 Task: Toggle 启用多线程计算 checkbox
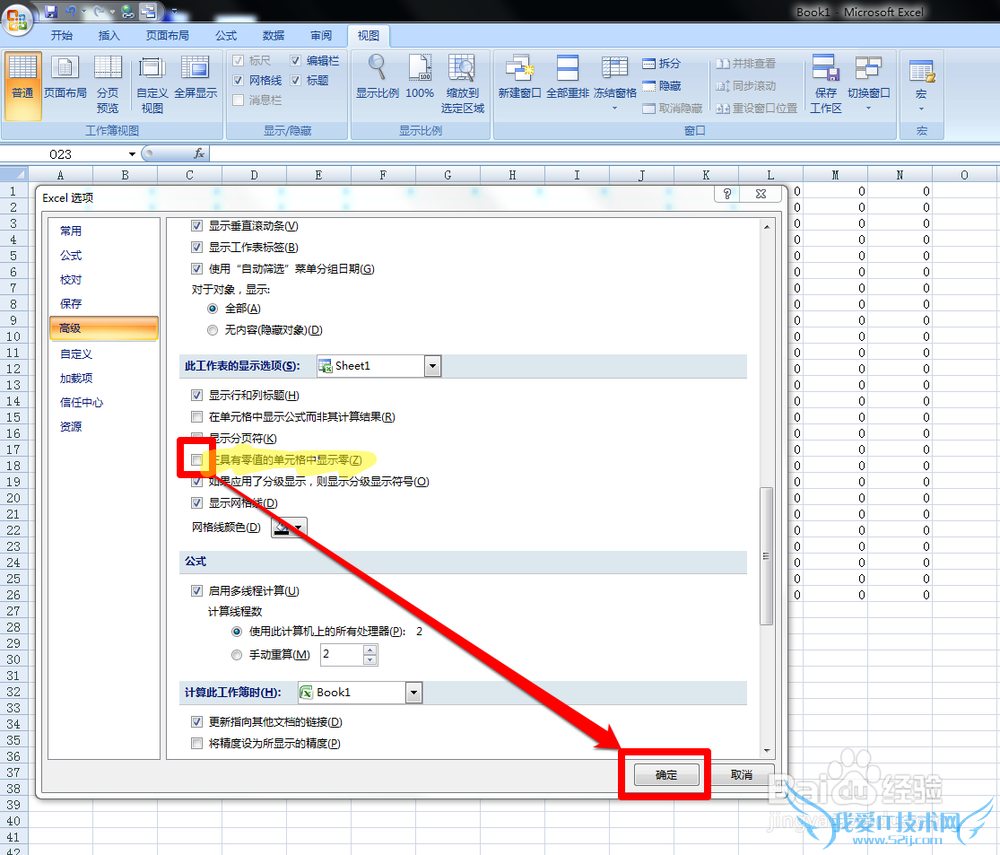[x=197, y=591]
